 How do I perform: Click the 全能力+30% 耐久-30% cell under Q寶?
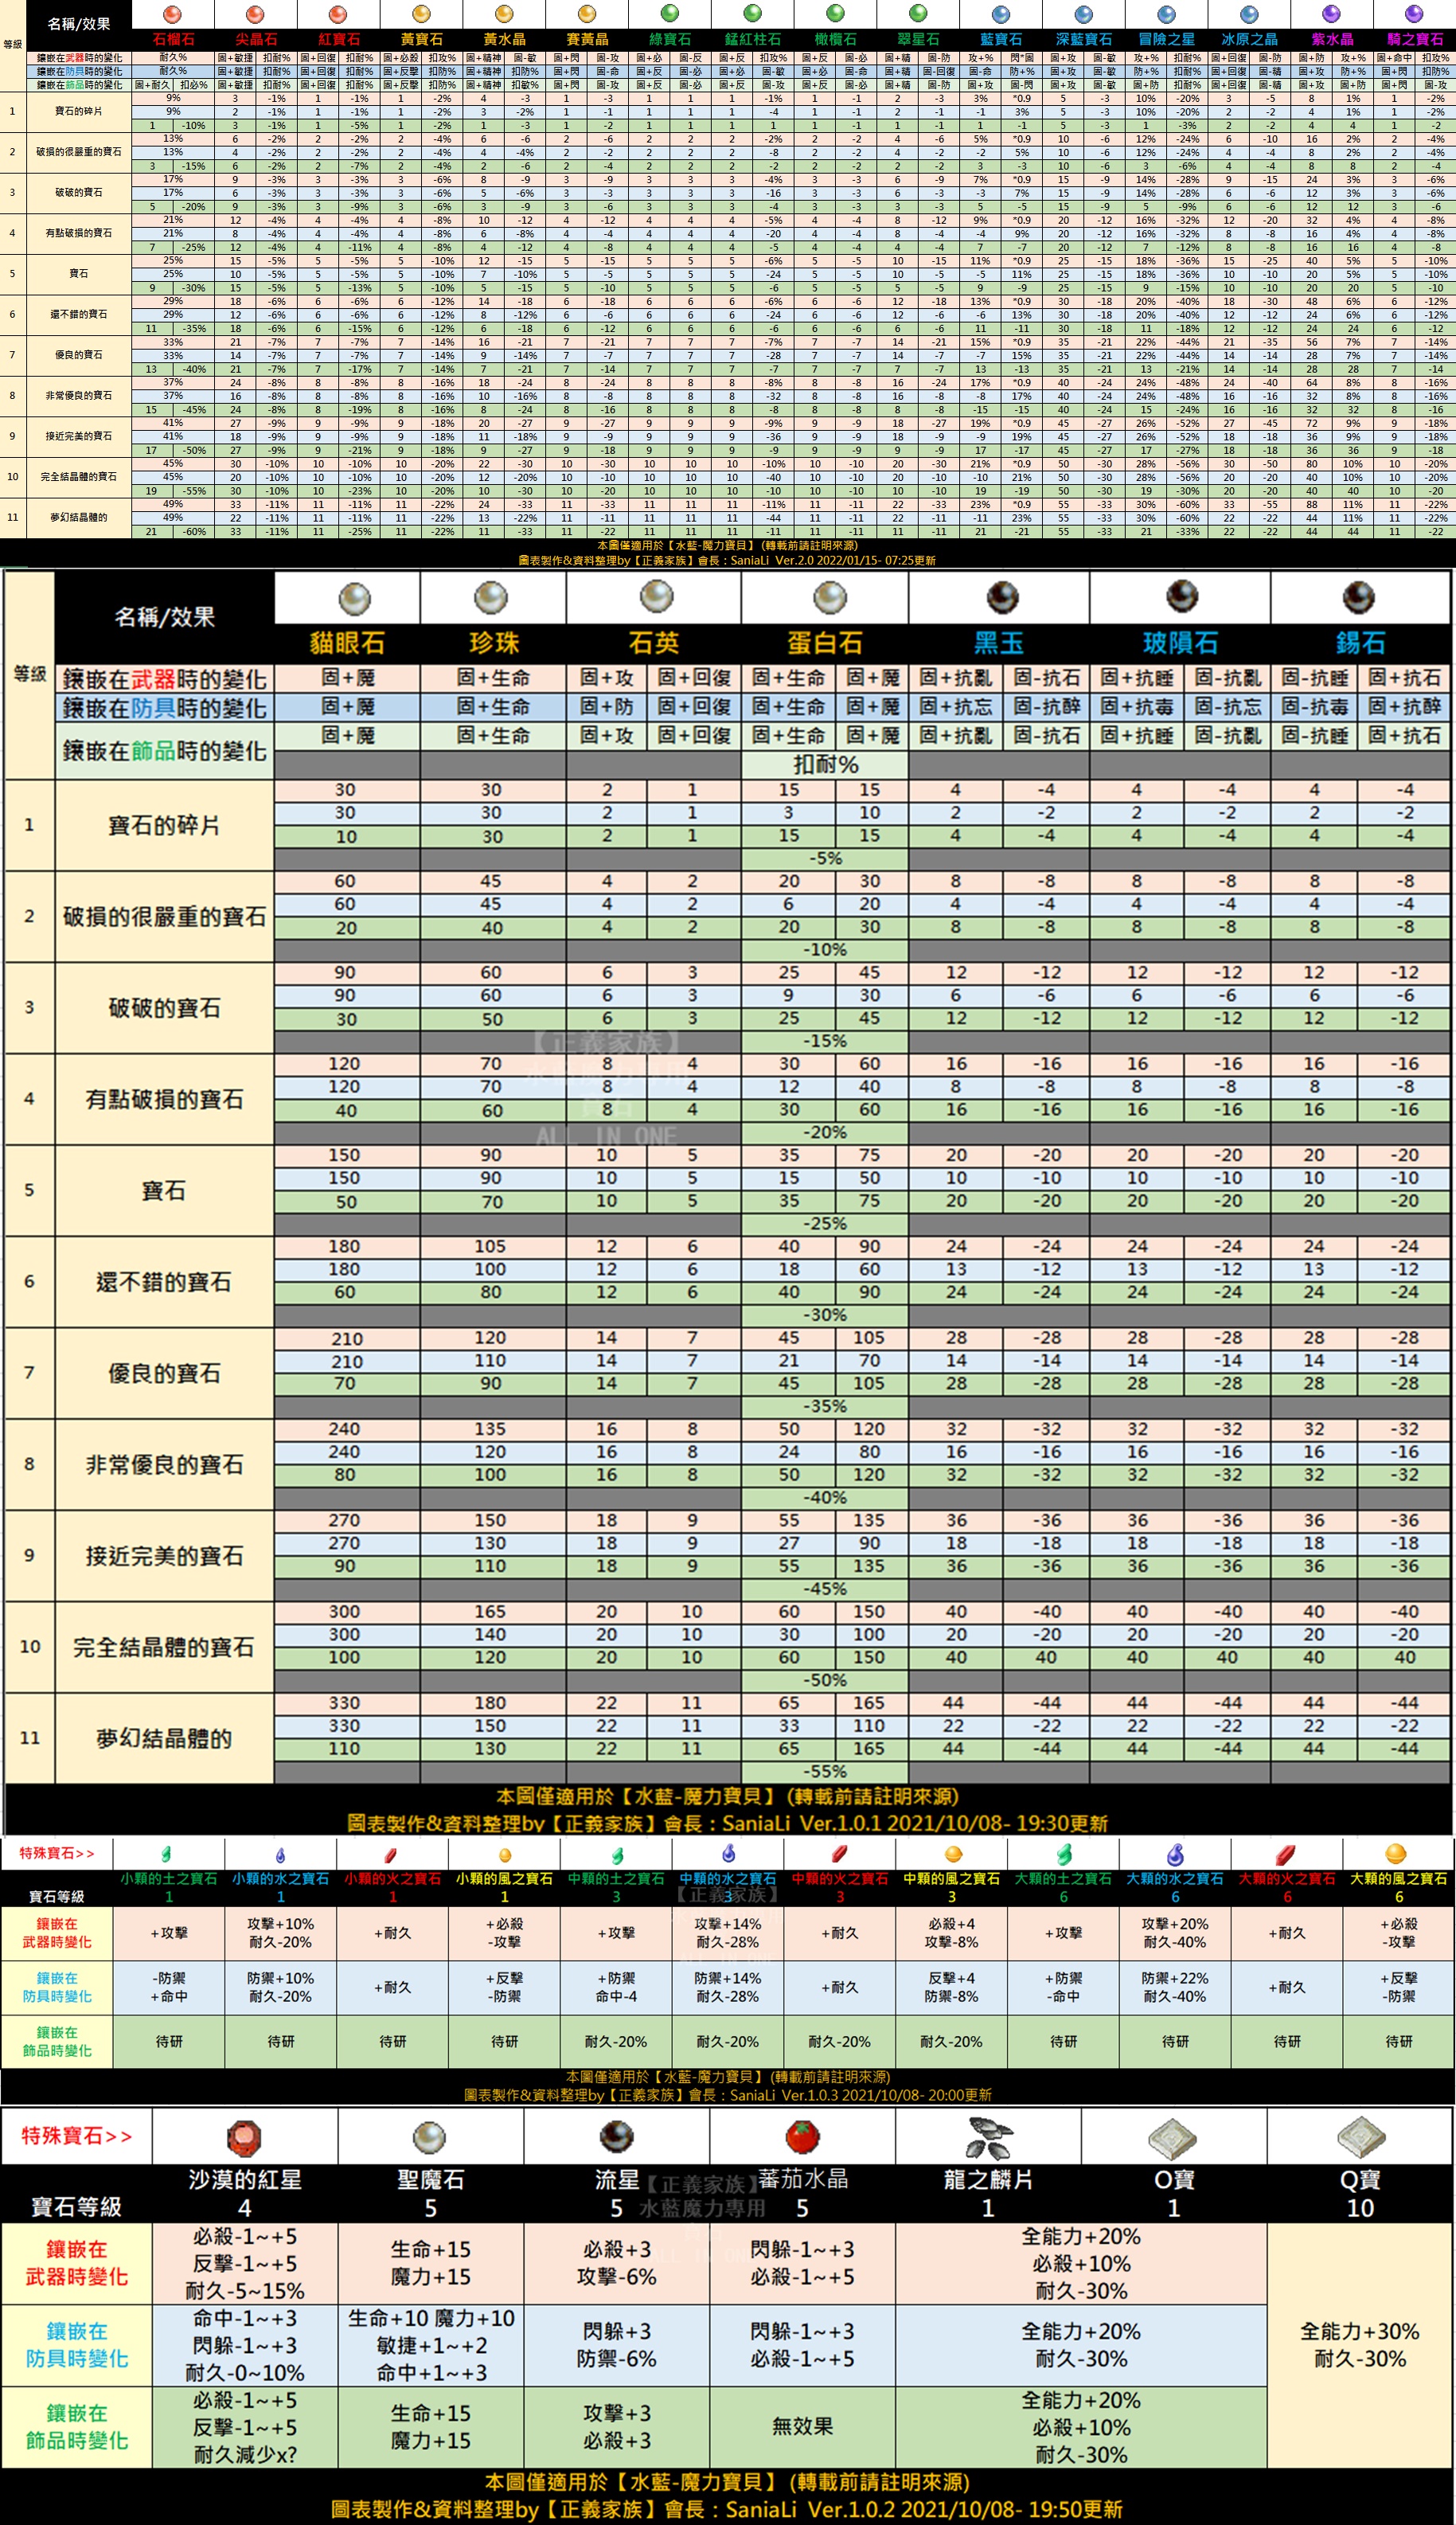(x=1360, y=2345)
